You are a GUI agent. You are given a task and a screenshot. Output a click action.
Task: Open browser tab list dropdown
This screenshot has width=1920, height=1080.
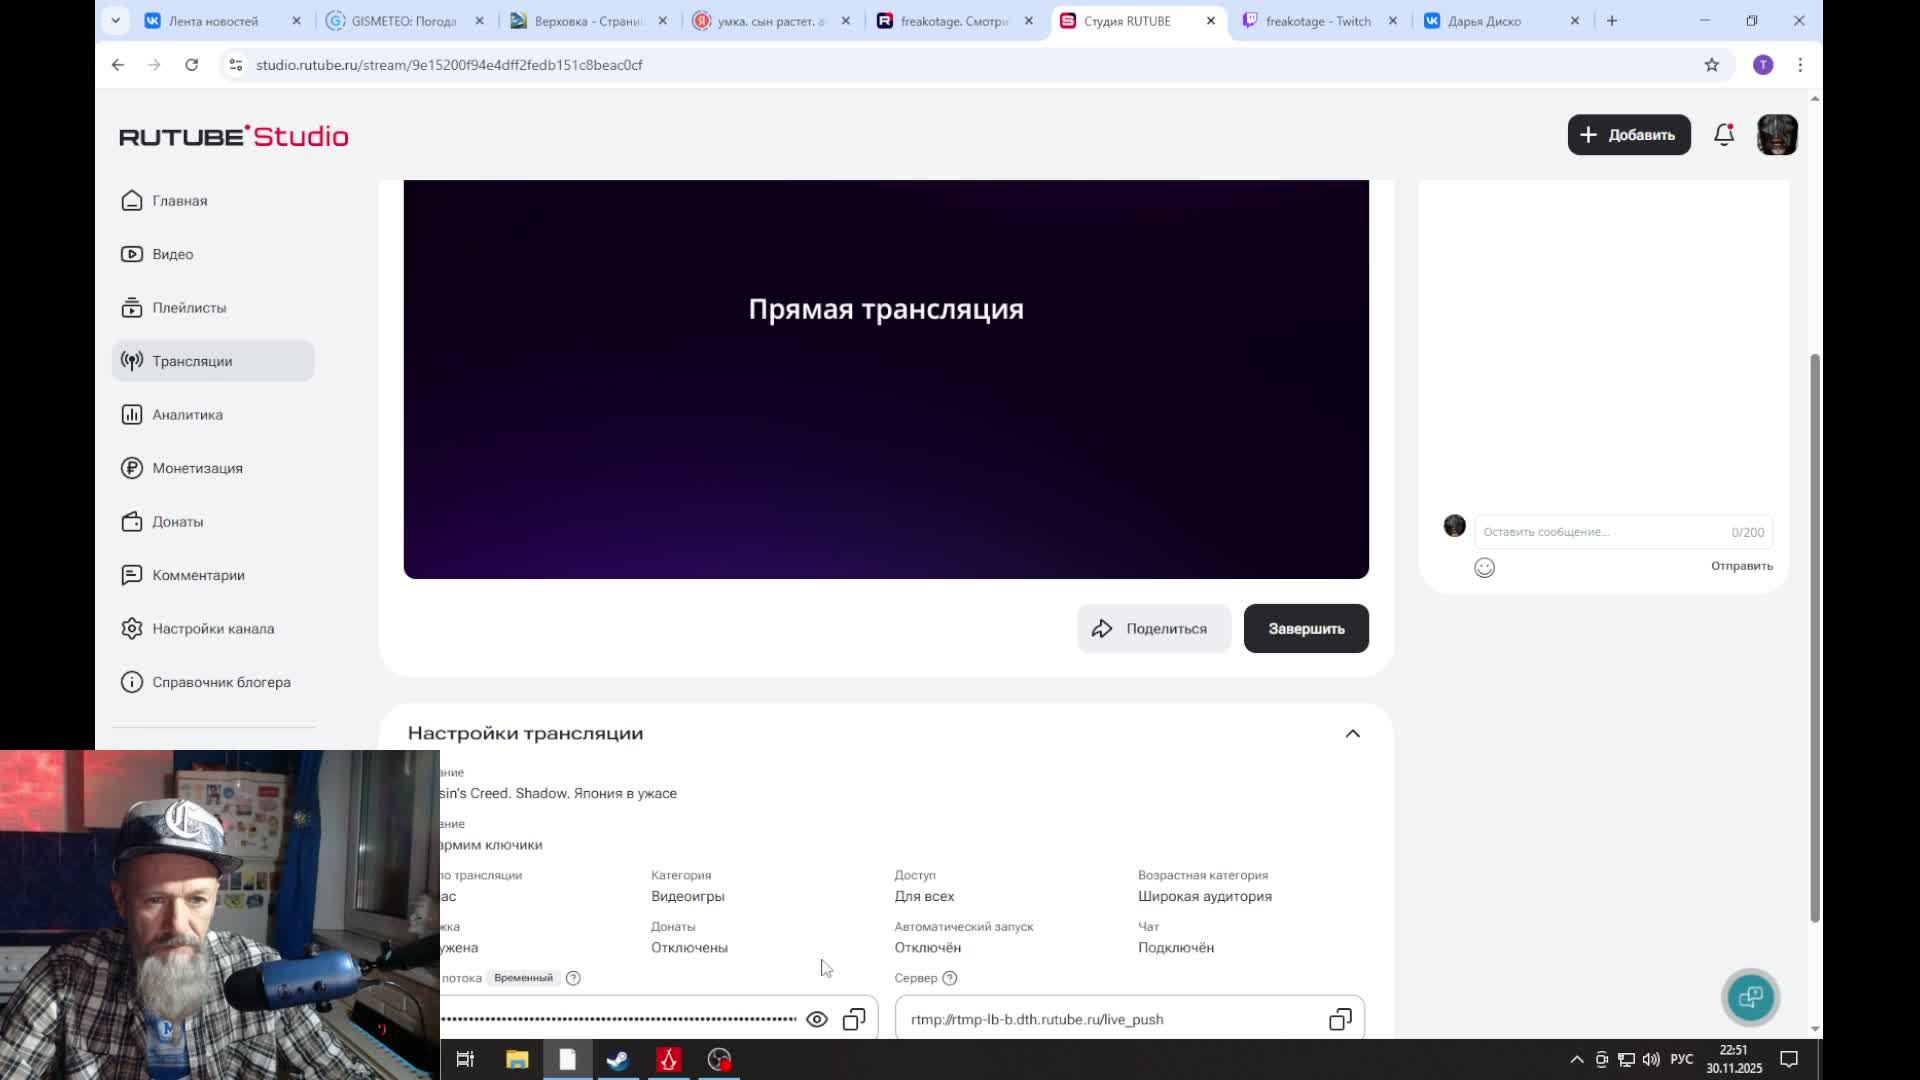coord(116,21)
